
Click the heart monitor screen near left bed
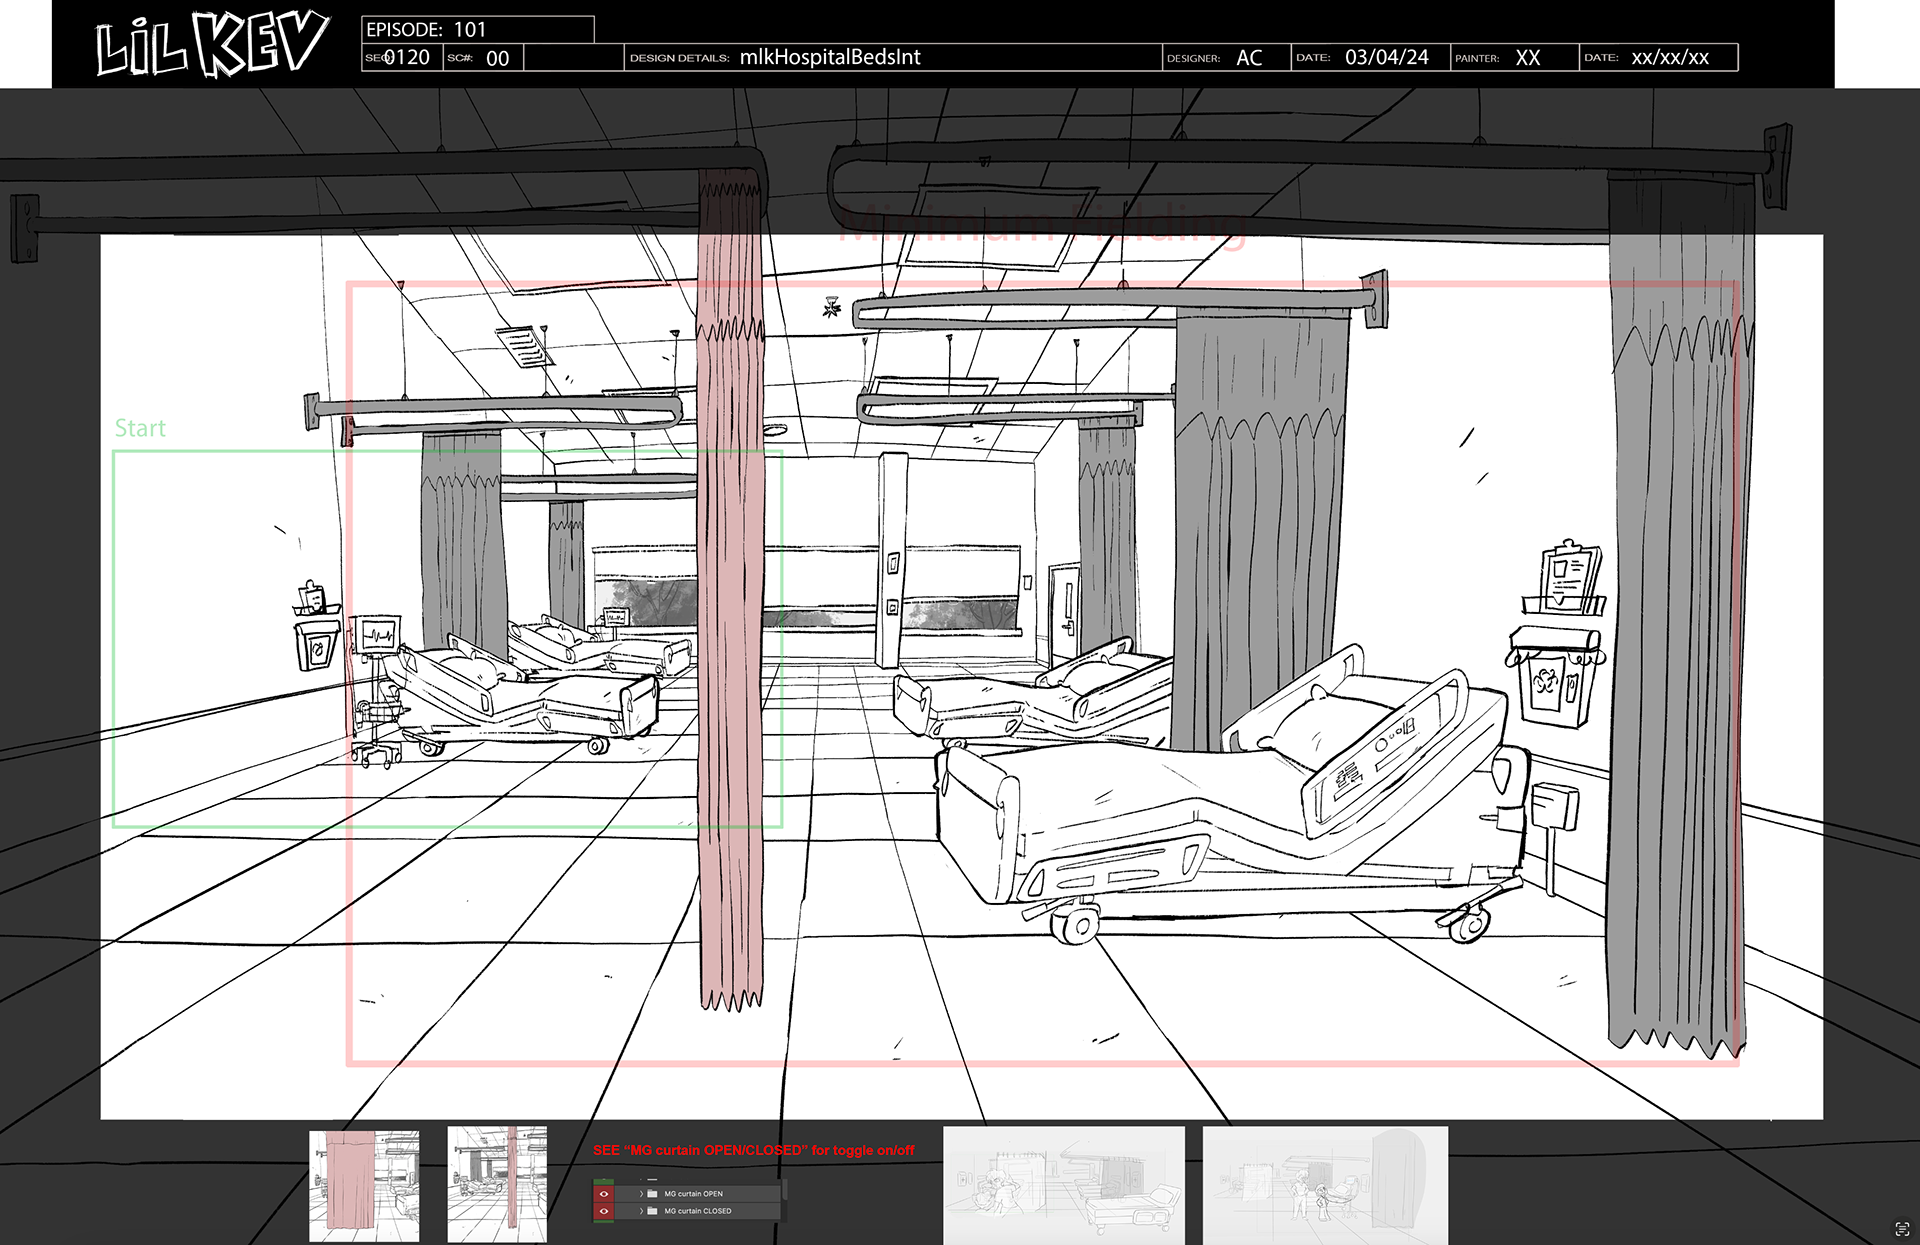[x=378, y=634]
